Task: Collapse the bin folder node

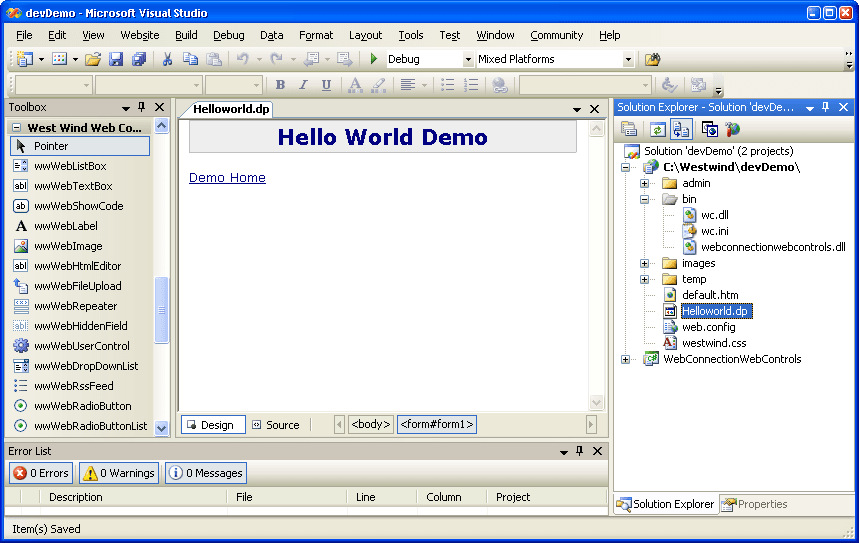Action: 644,199
